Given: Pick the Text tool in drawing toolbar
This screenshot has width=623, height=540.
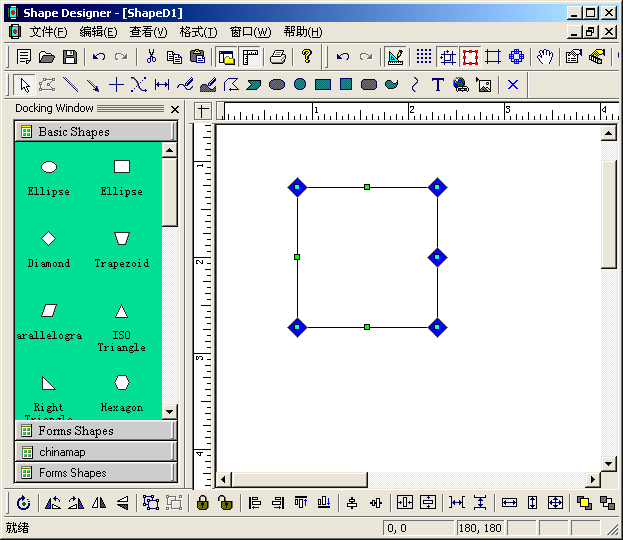Looking at the screenshot, I should pyautogui.click(x=437, y=85).
